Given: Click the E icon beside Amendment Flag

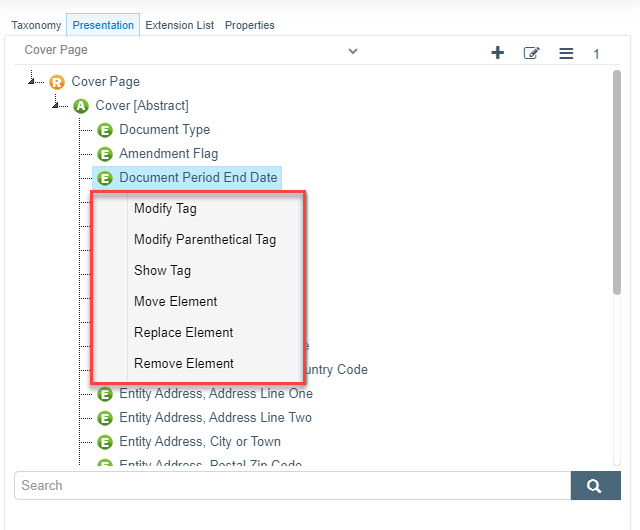Looking at the screenshot, I should (105, 154).
